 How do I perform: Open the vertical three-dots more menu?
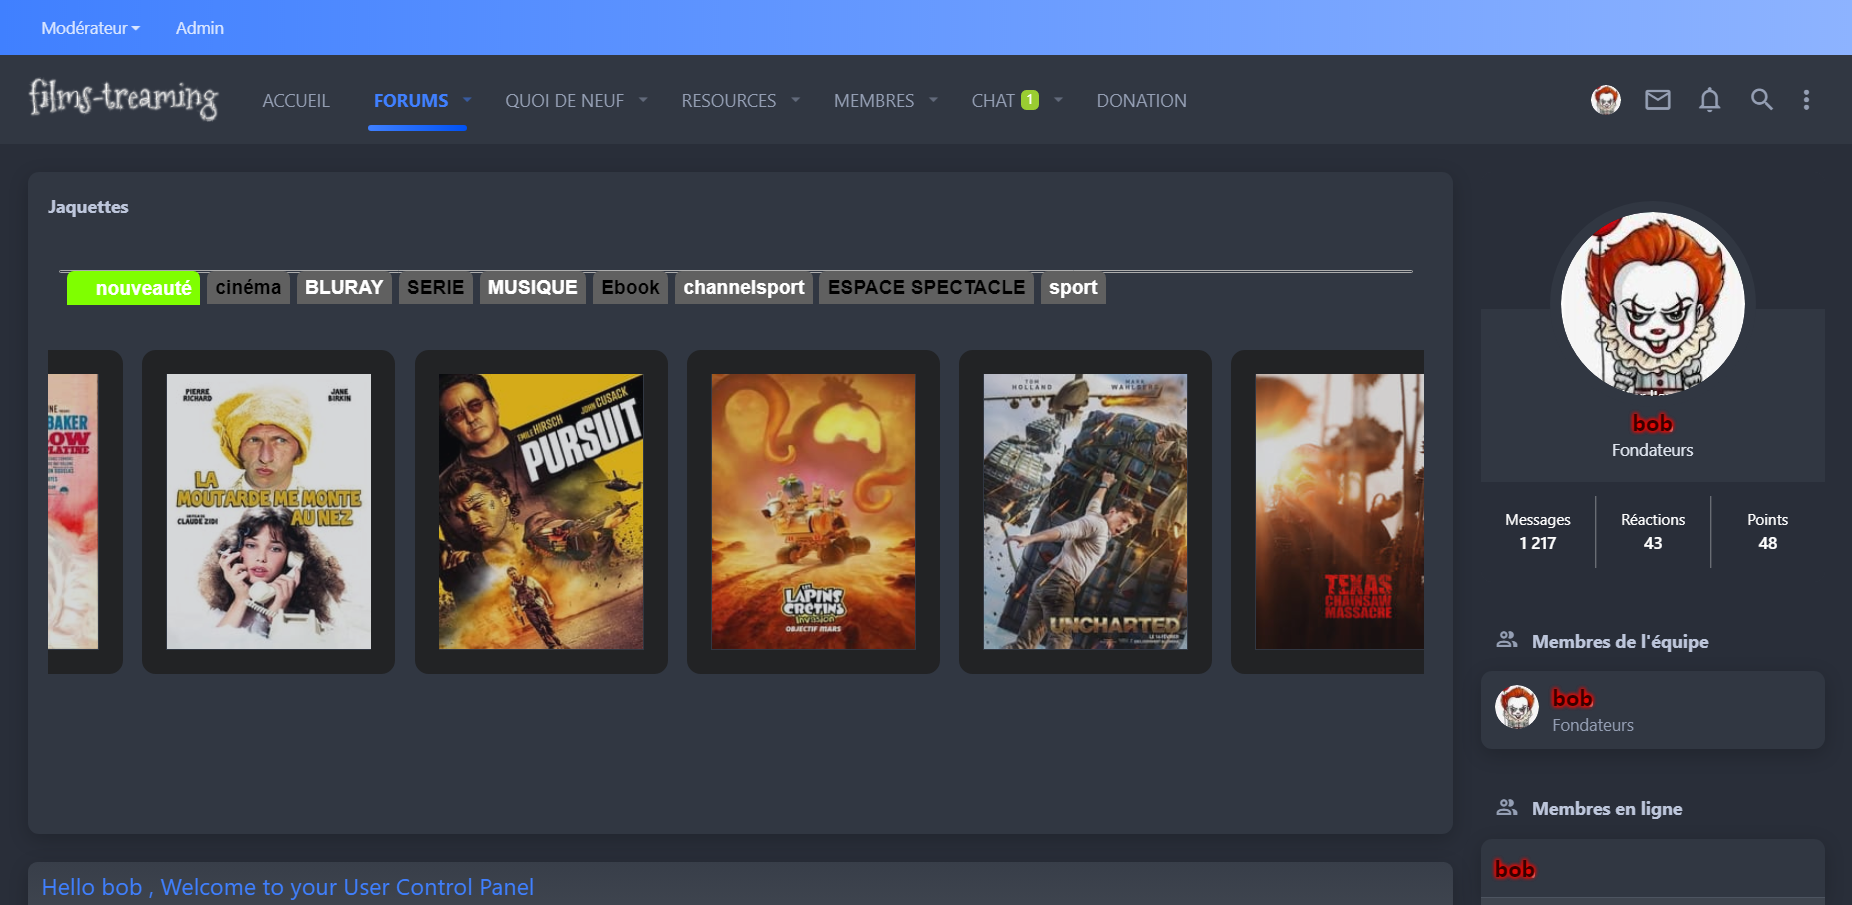pos(1806,100)
